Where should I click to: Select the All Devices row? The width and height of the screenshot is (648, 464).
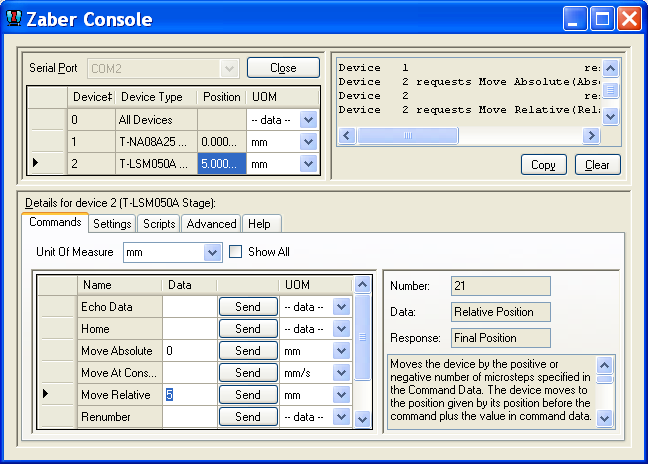click(174, 120)
